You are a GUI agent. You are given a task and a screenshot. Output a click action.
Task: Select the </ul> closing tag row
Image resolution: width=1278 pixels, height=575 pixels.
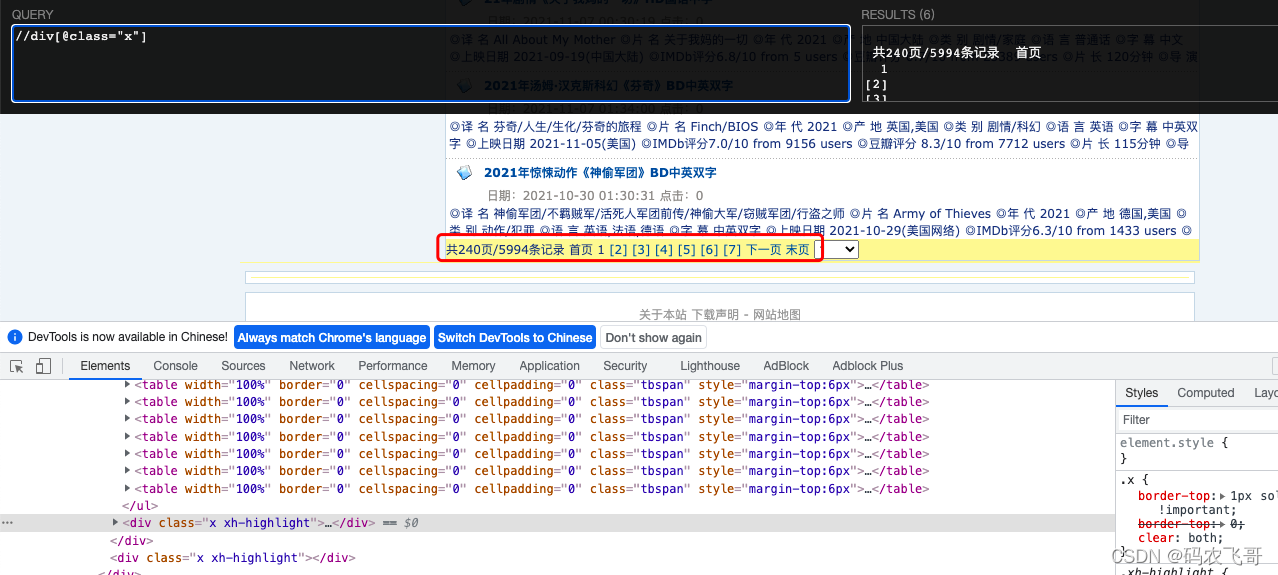click(141, 506)
